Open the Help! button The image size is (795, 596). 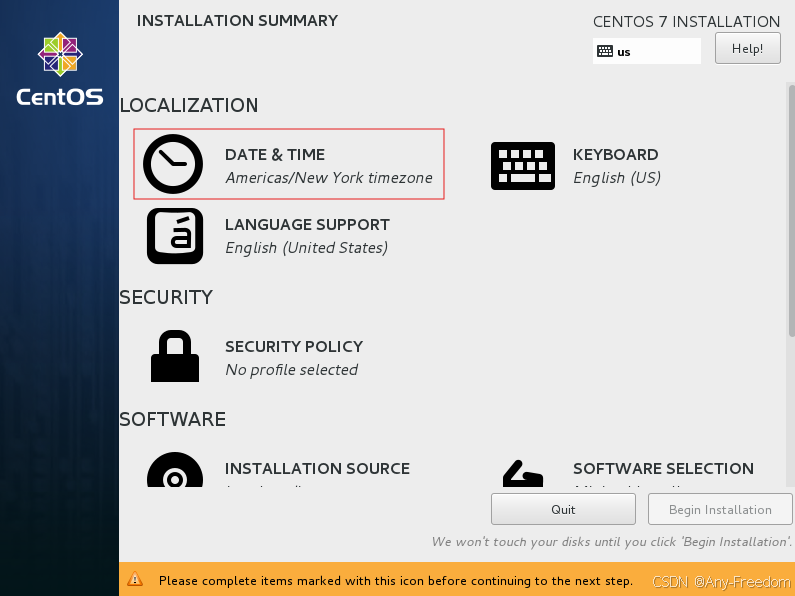point(747,49)
